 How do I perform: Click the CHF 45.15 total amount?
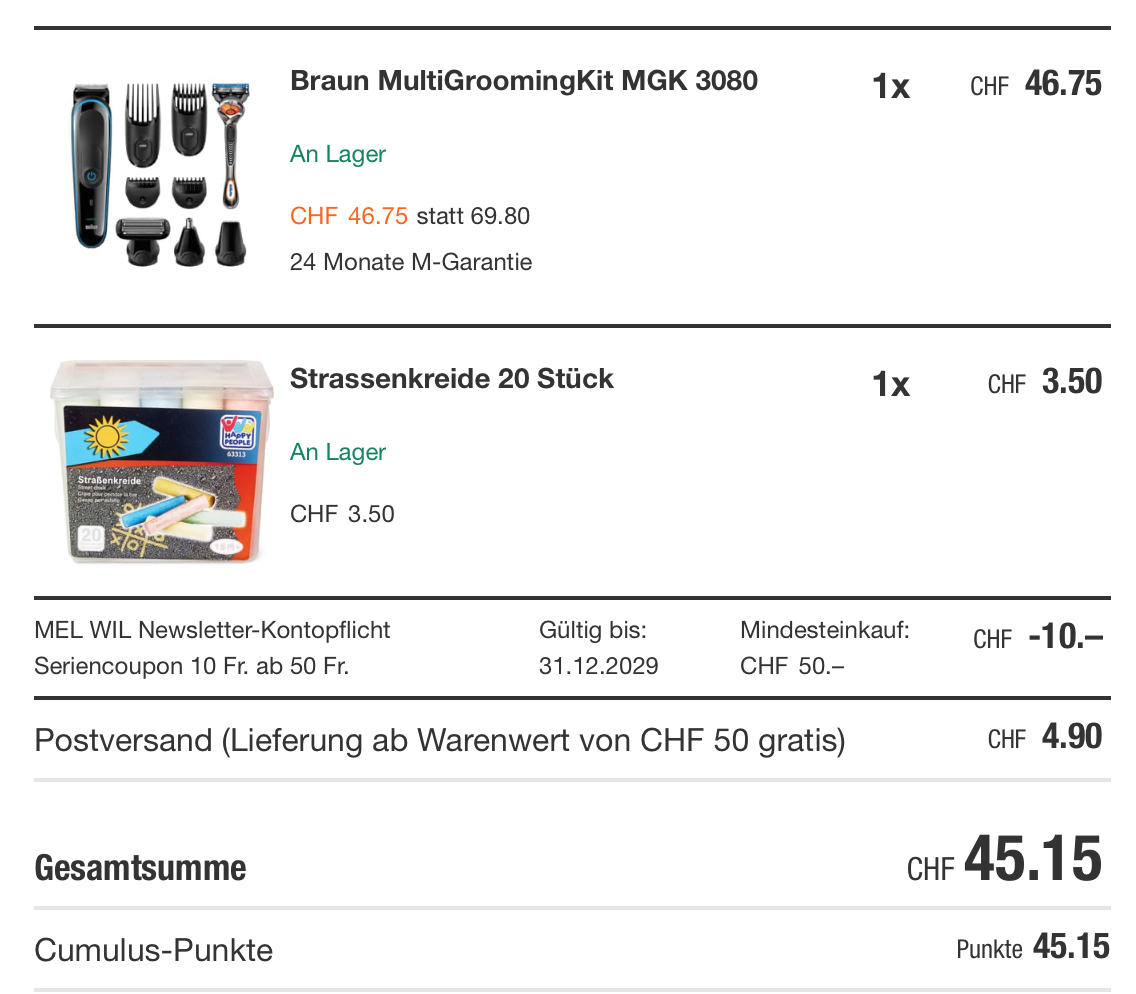1005,861
